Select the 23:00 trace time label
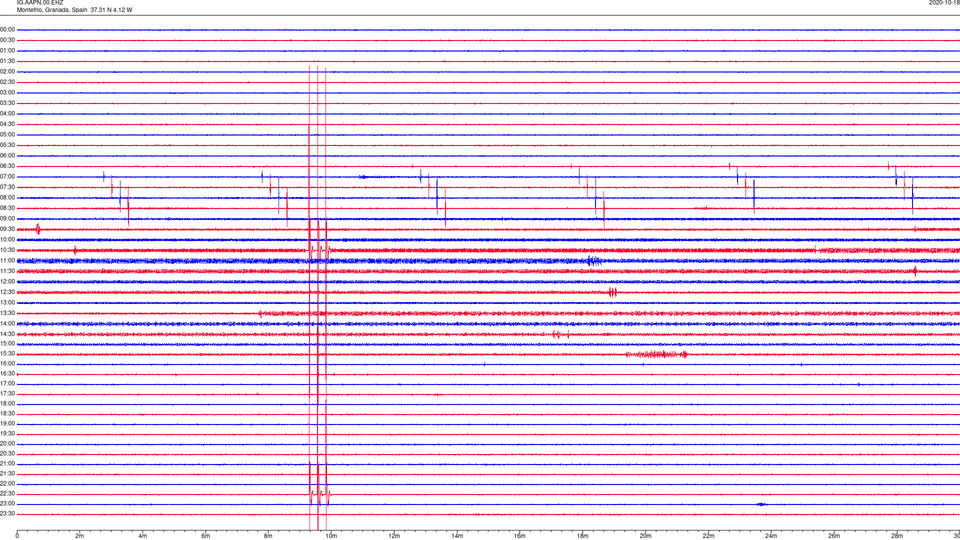The image size is (960, 540). pos(7,504)
